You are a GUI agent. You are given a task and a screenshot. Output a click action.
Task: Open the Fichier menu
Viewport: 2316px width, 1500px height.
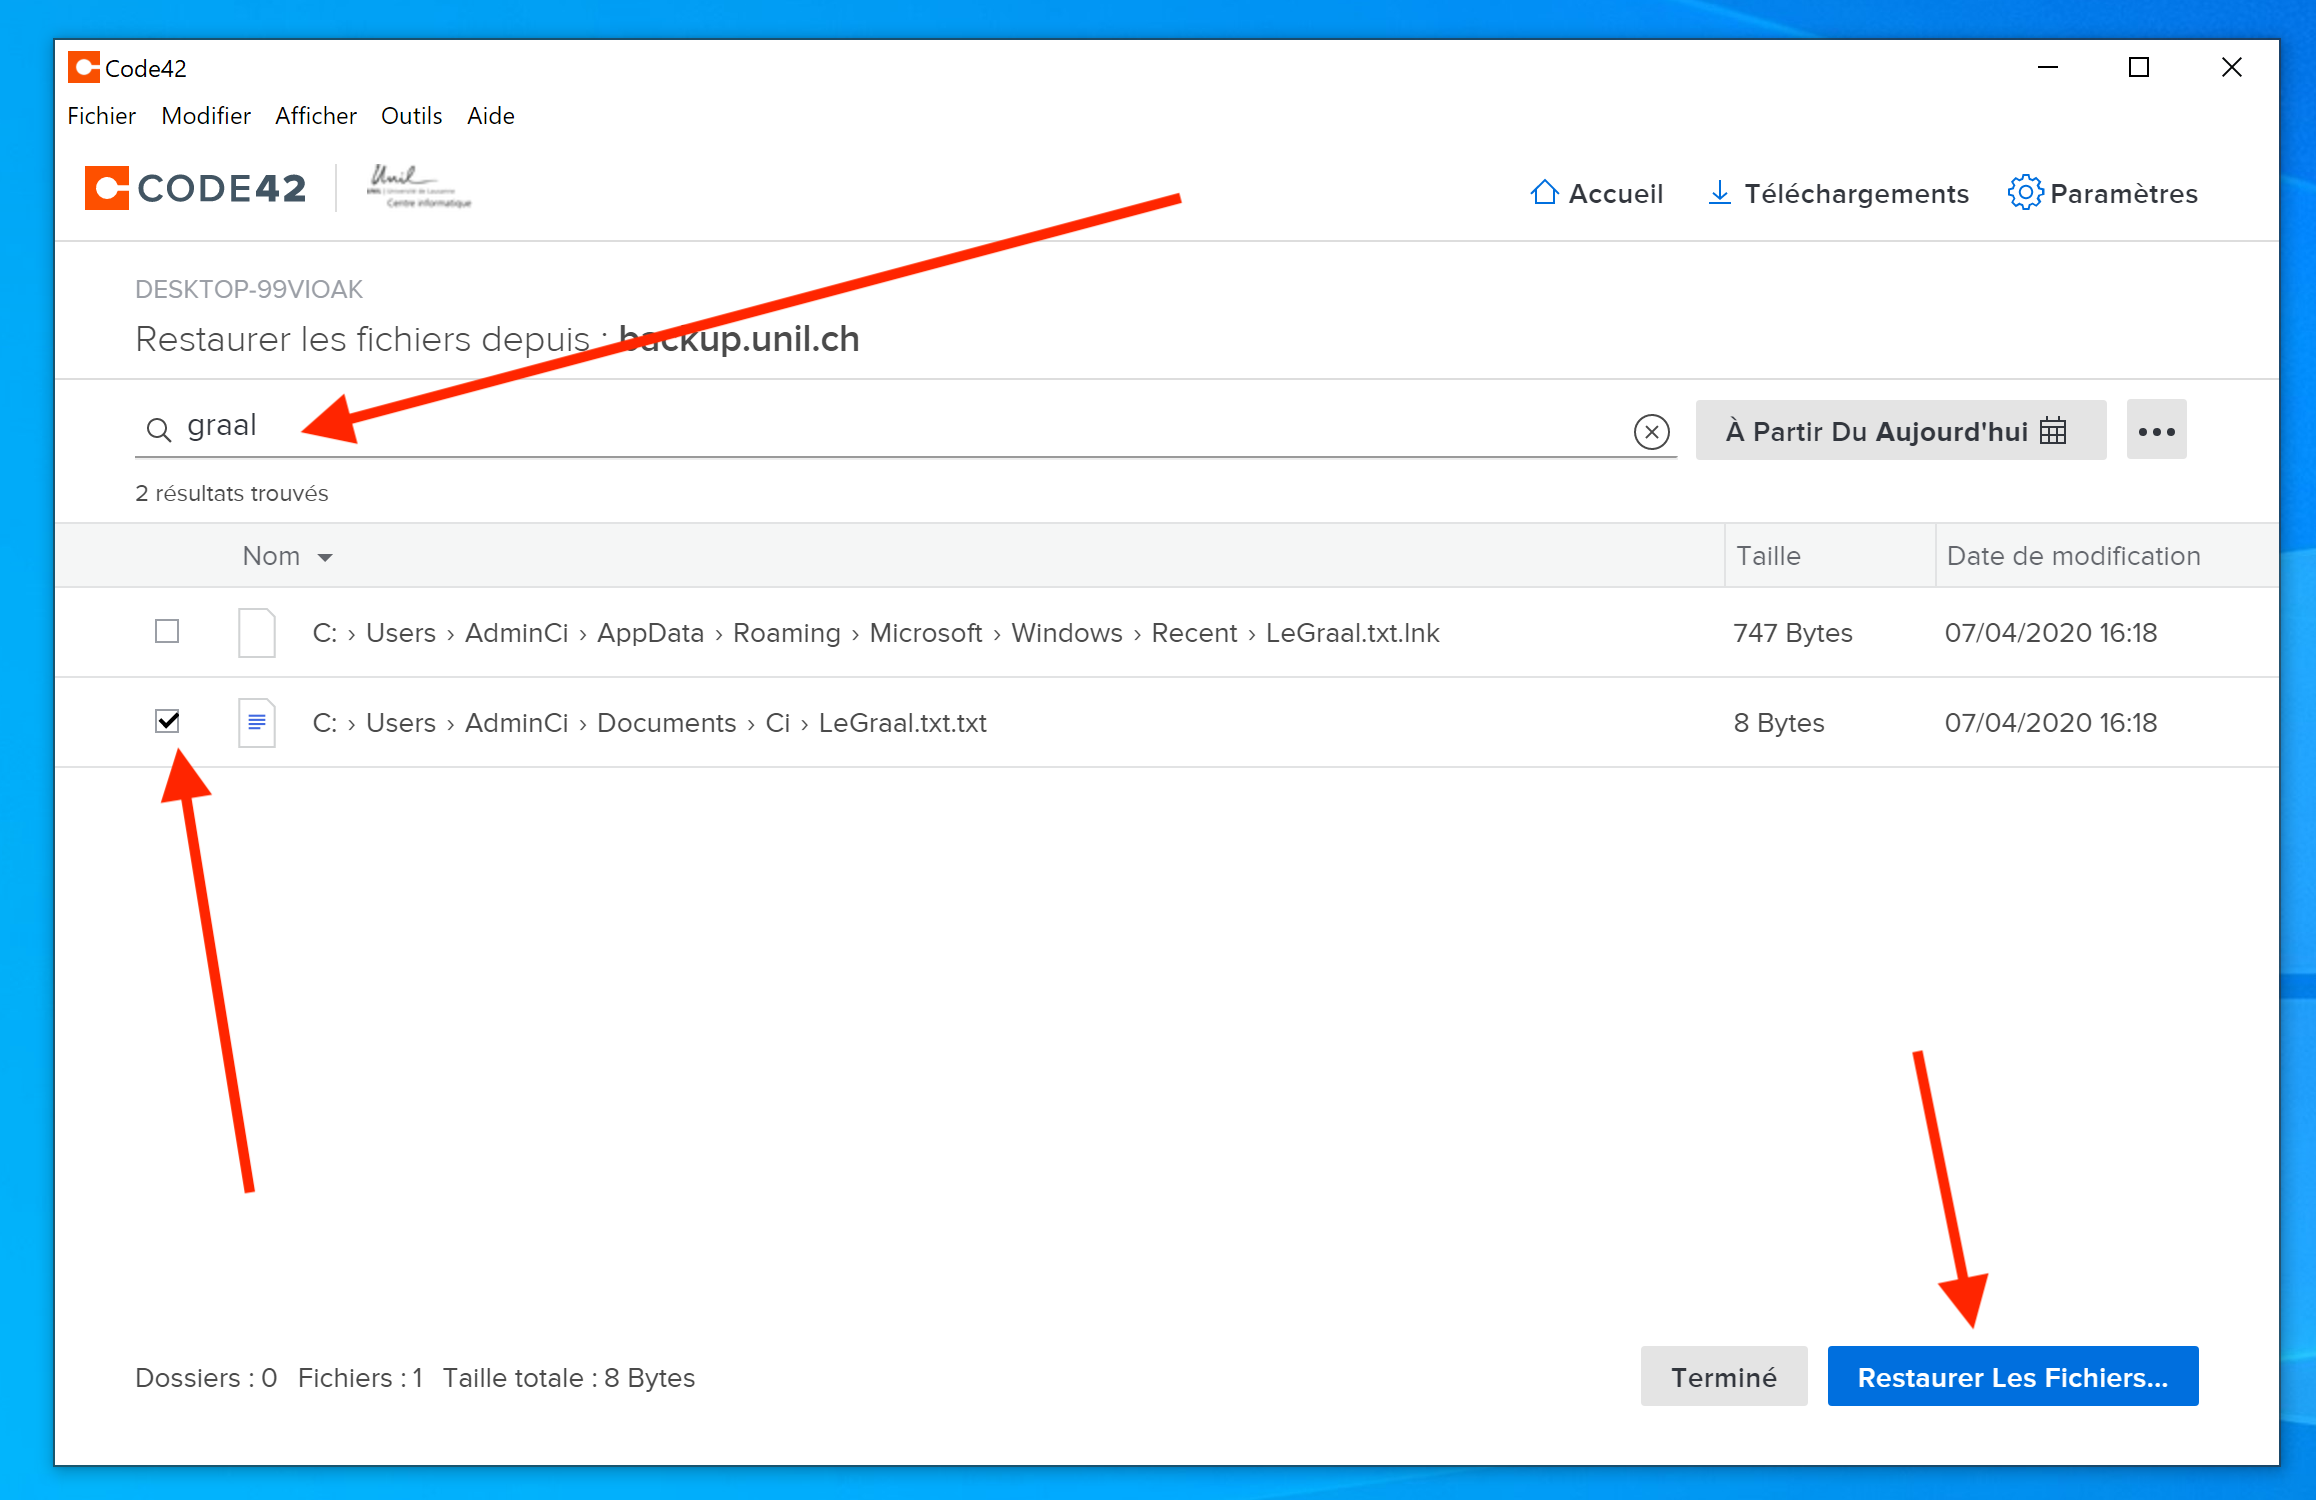click(101, 116)
